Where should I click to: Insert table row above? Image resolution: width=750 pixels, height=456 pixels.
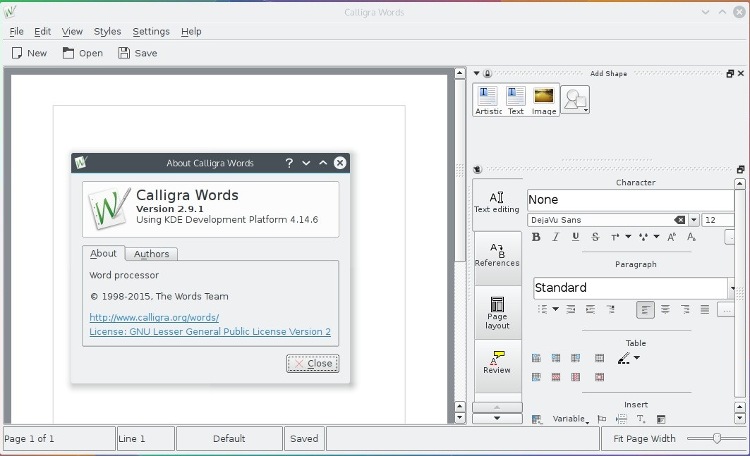(536, 358)
